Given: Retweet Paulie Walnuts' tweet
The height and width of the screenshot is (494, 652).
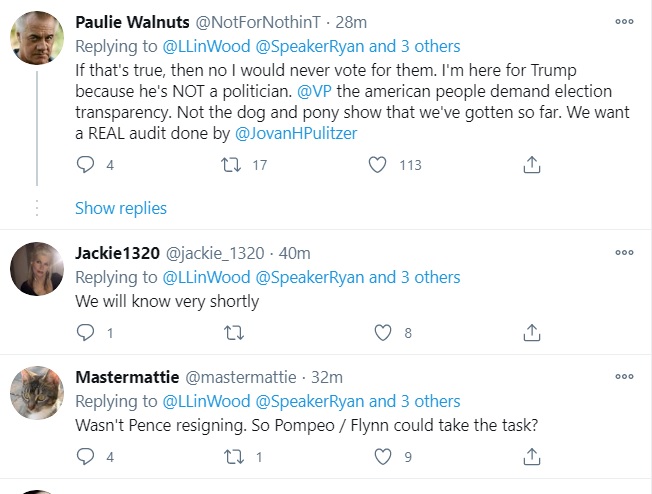Looking at the screenshot, I should pos(231,165).
